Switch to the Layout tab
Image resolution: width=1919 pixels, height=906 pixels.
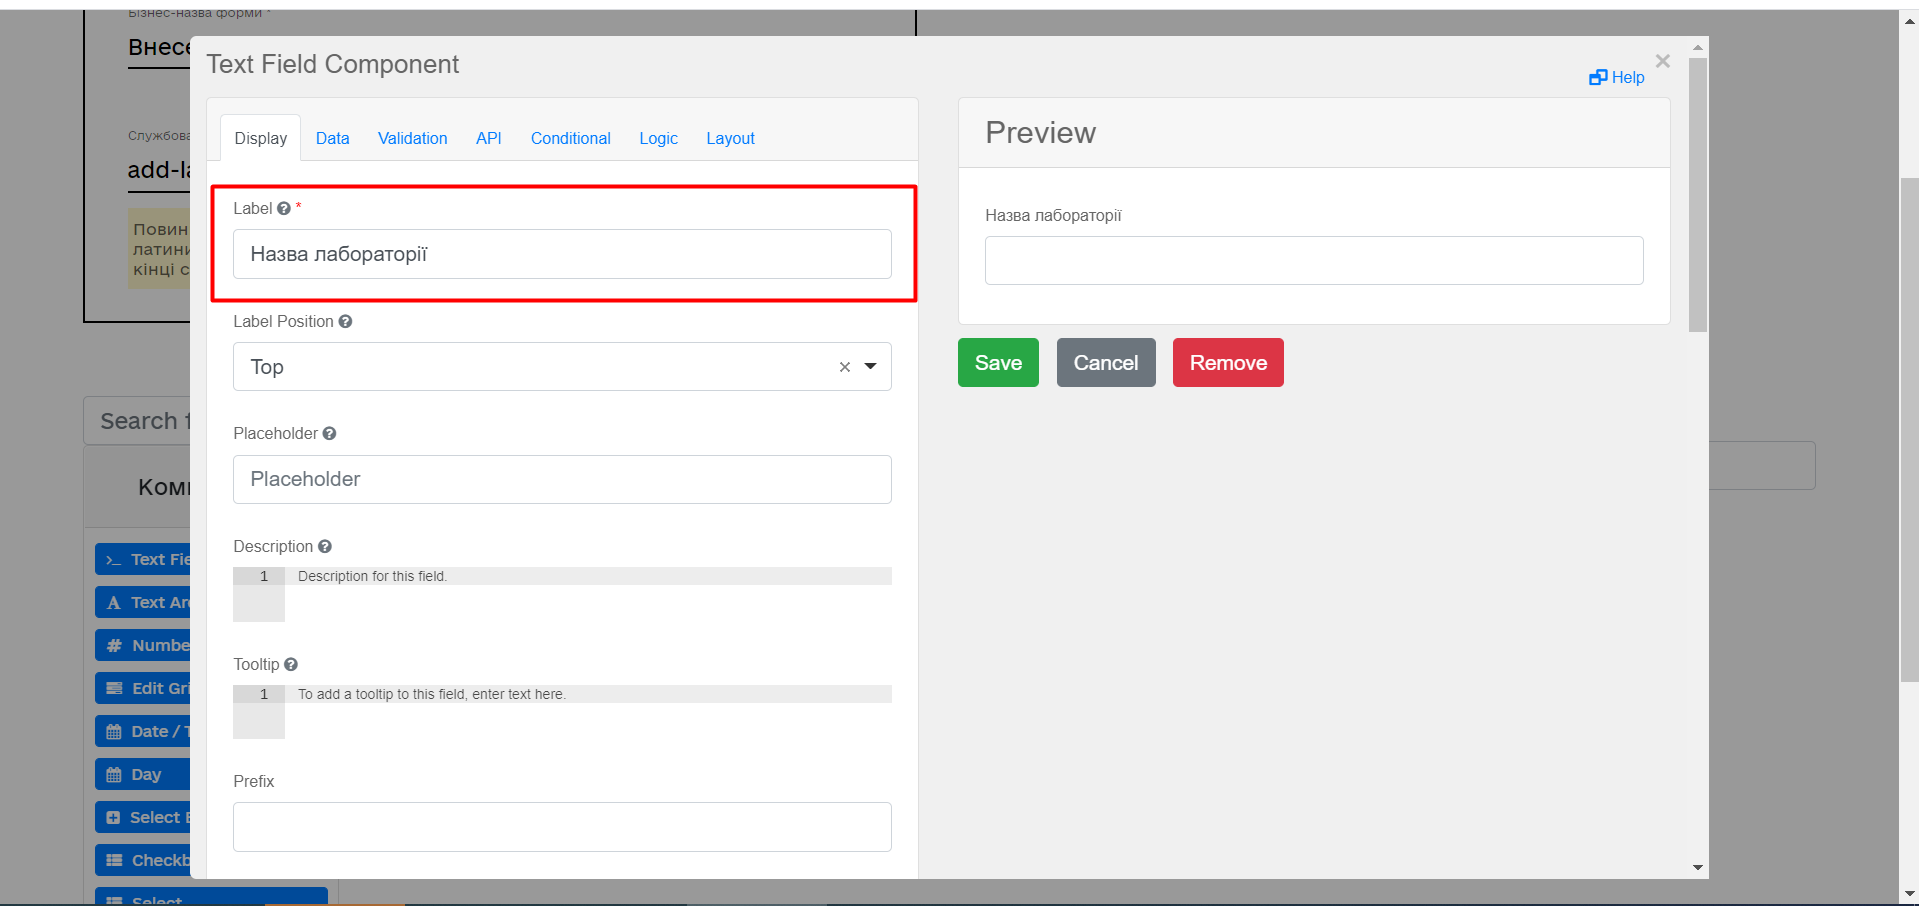point(730,139)
